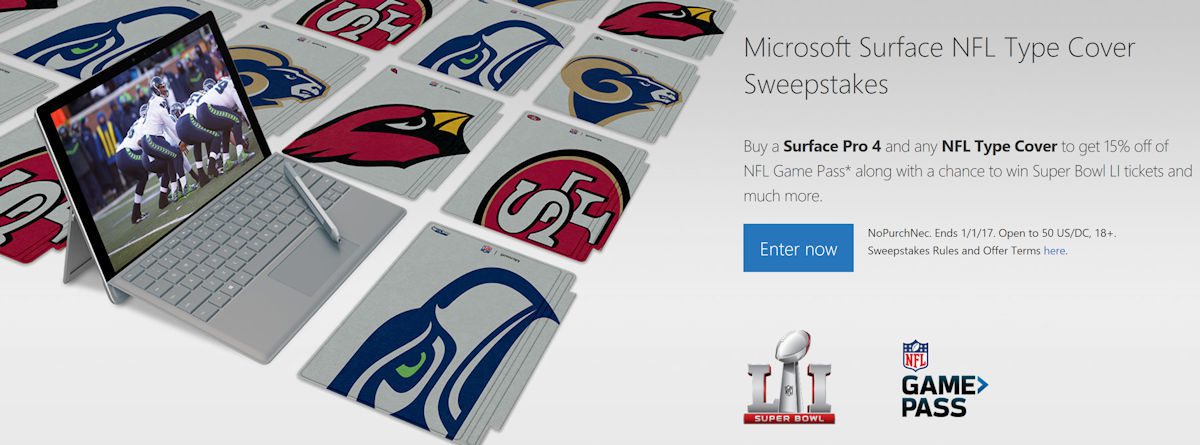Click the Microsoft Surface NFL Type Cover Sweepstakes heading
This screenshot has height=445, width=1200.
(940, 66)
